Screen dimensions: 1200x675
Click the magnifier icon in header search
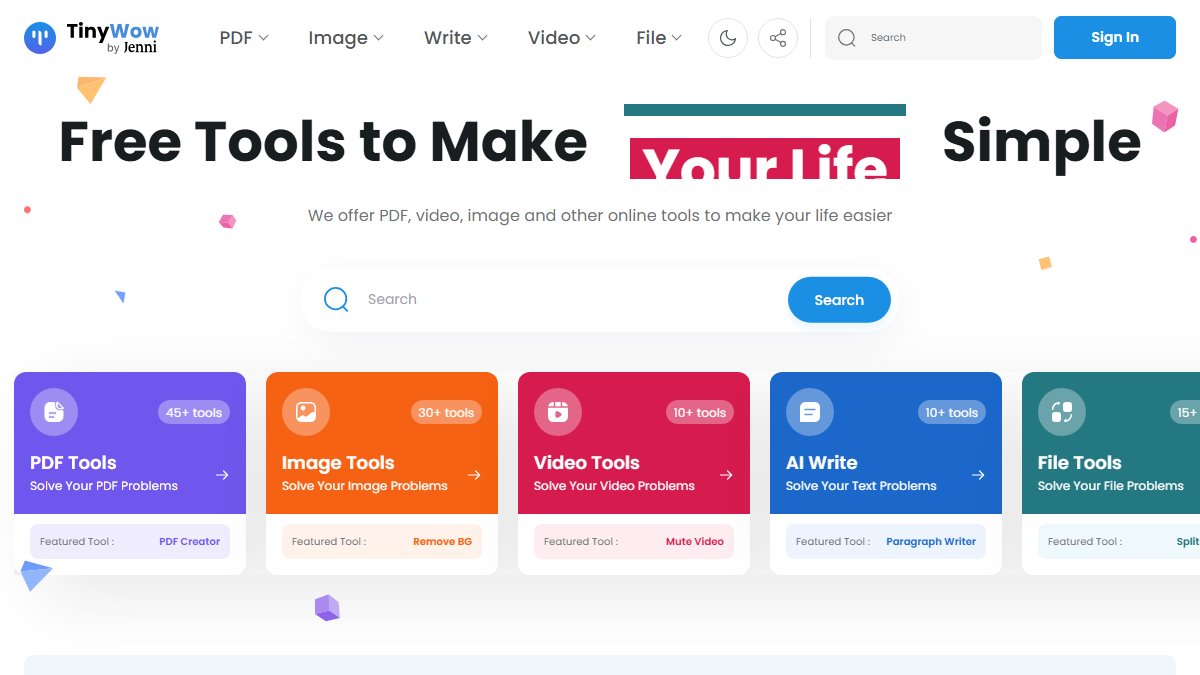coord(847,38)
